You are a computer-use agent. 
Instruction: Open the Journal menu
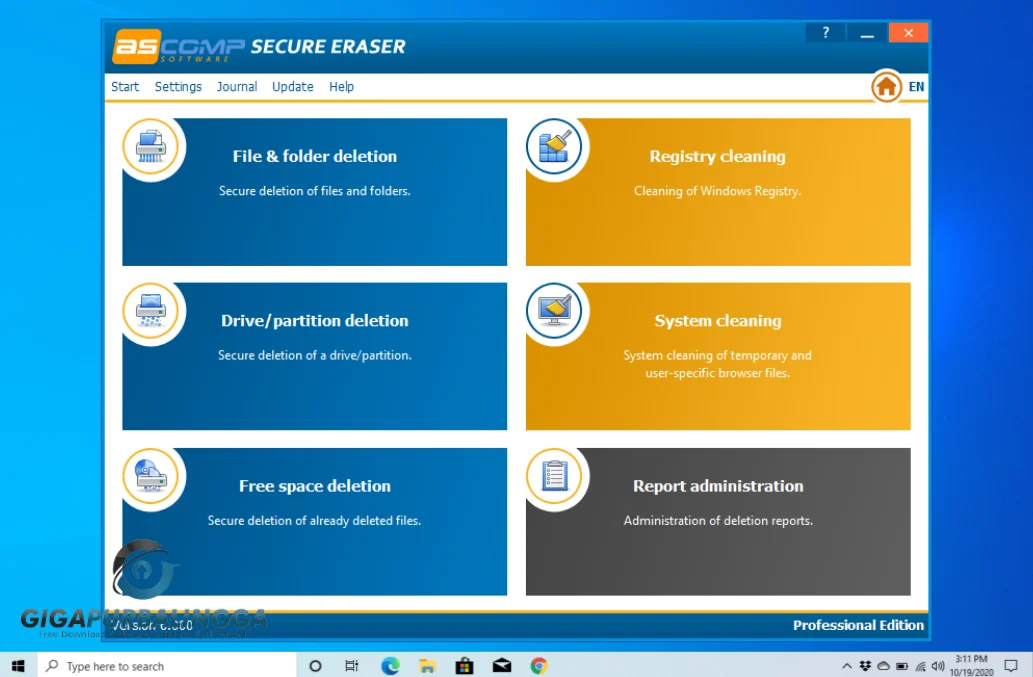pyautogui.click(x=237, y=86)
